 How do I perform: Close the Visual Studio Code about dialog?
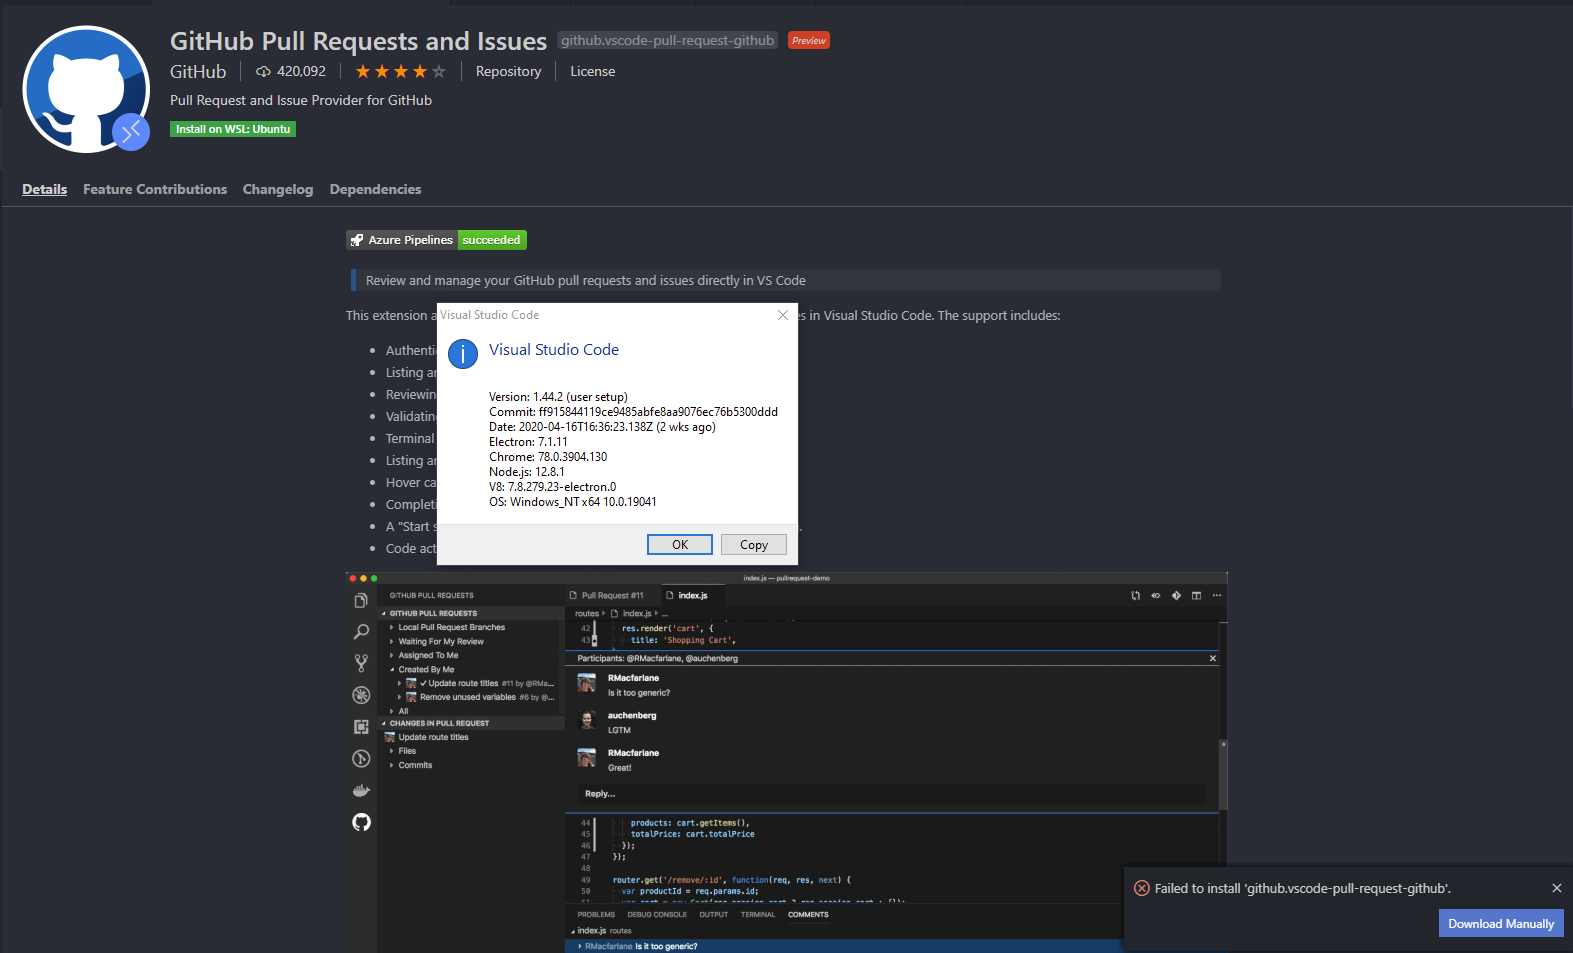[x=783, y=315]
